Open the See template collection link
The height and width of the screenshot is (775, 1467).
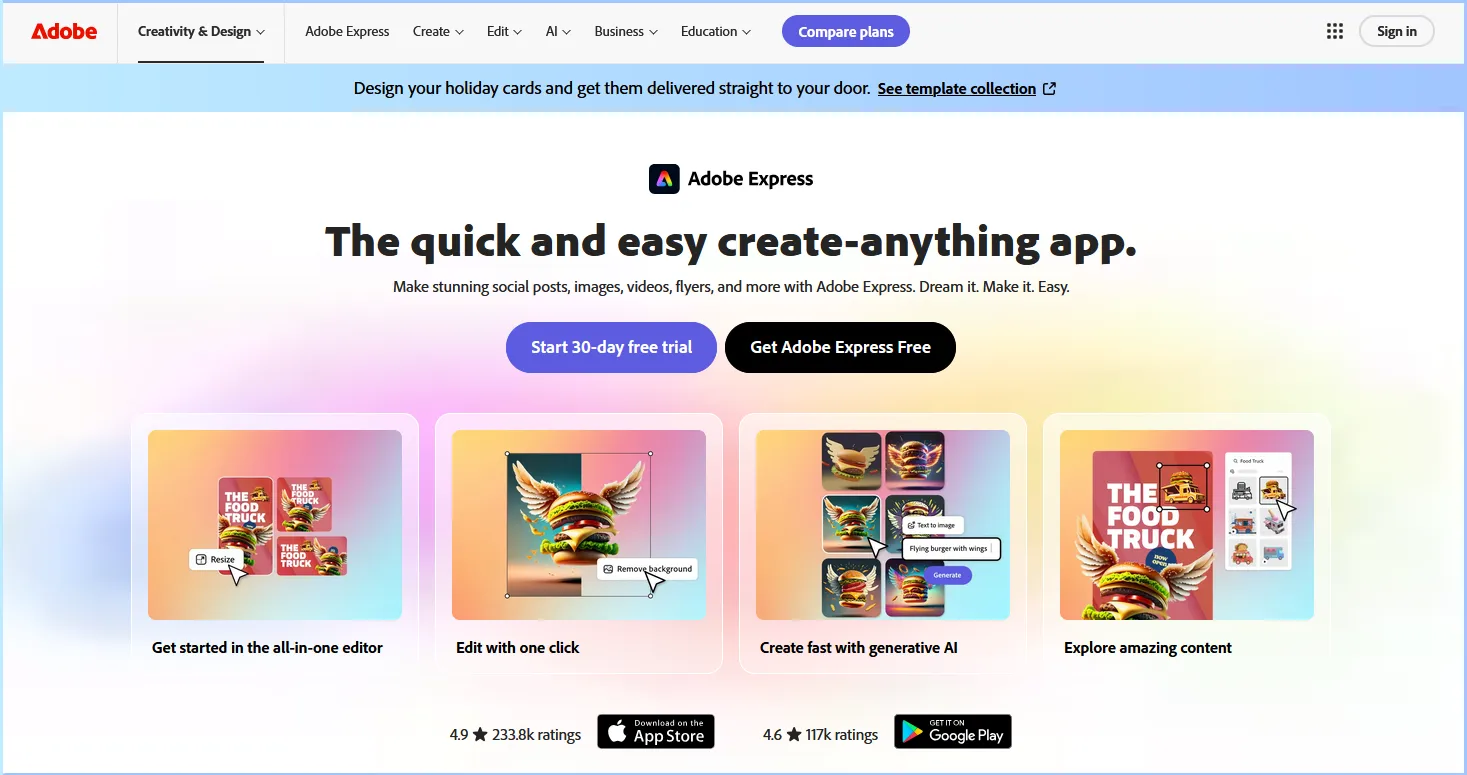957,88
